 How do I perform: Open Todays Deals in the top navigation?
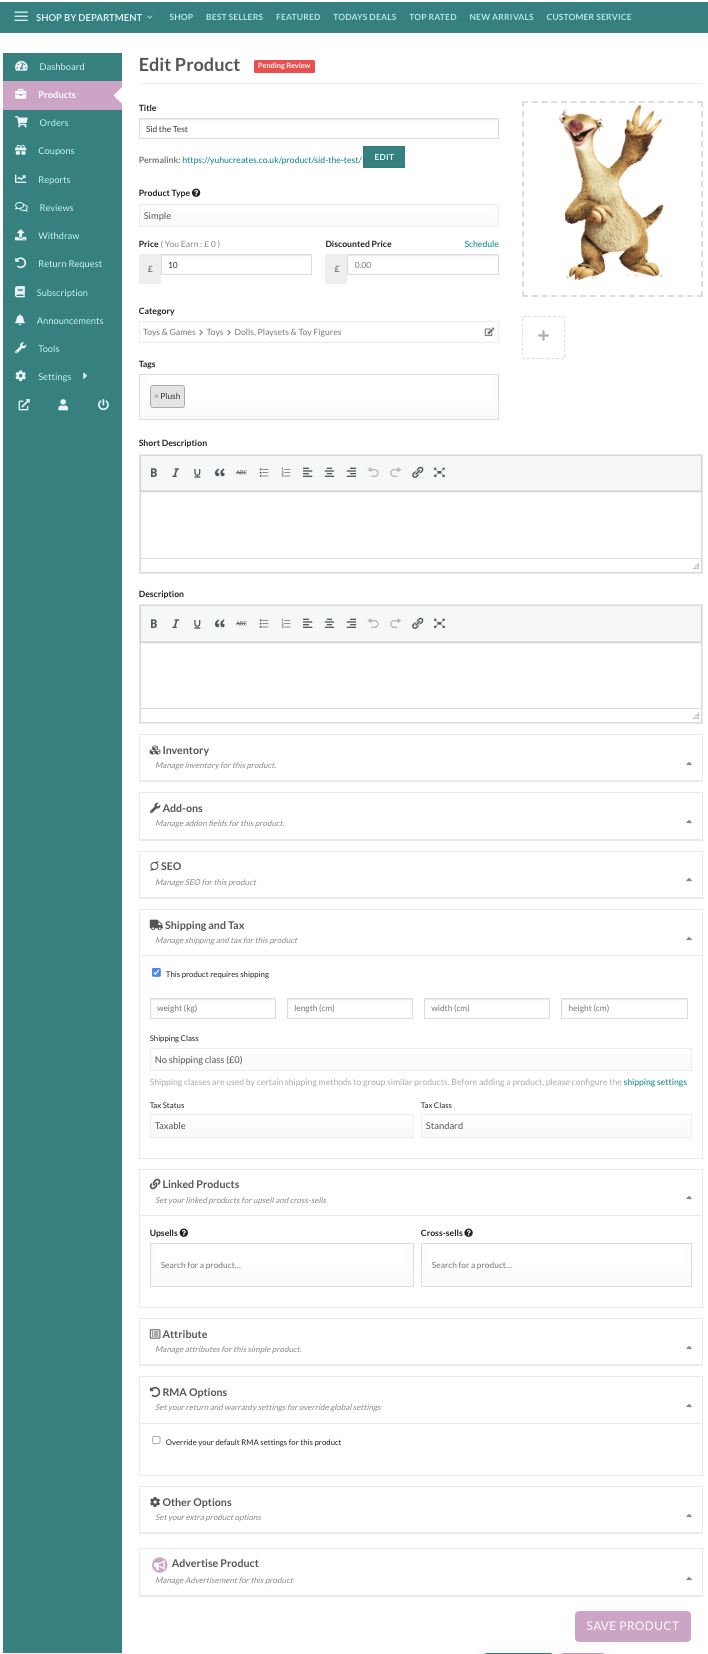tap(365, 17)
